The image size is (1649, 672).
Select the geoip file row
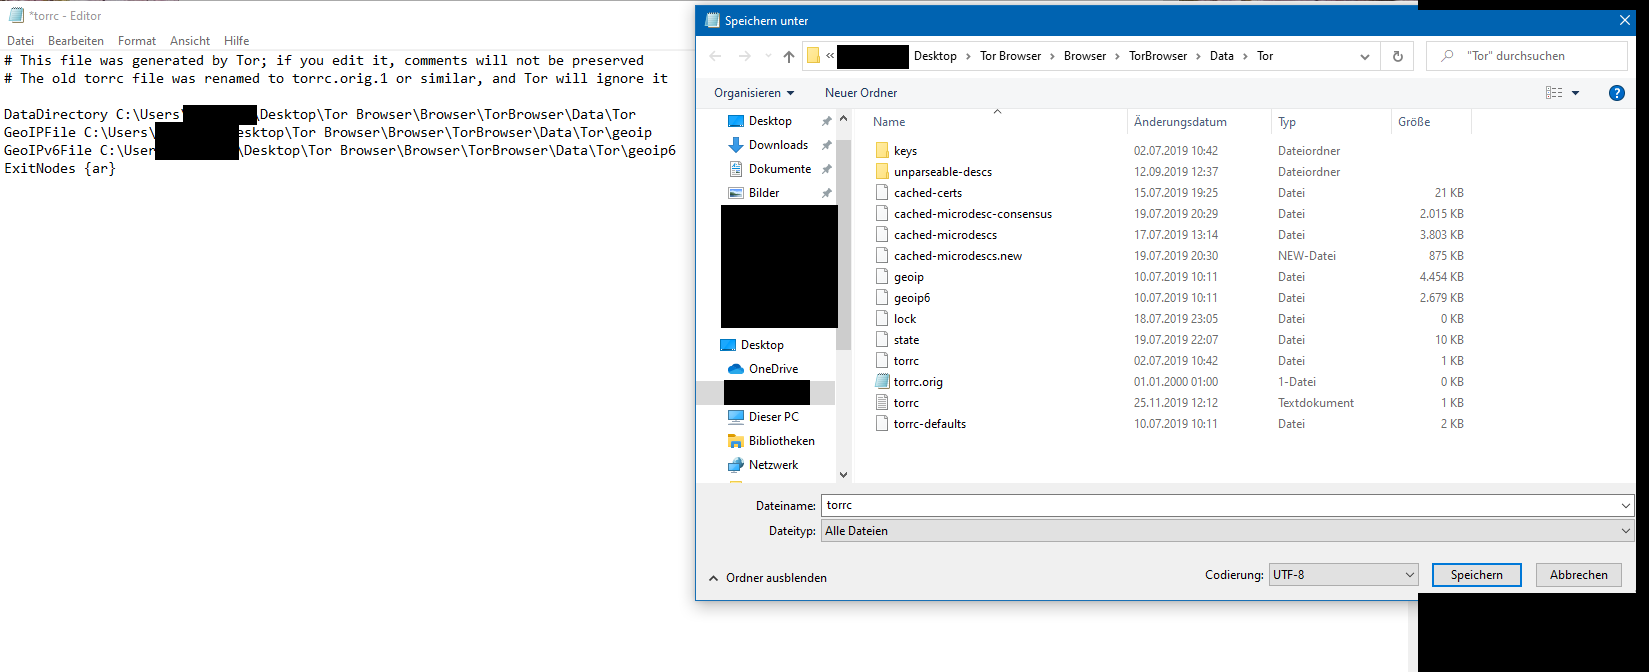(1170, 277)
